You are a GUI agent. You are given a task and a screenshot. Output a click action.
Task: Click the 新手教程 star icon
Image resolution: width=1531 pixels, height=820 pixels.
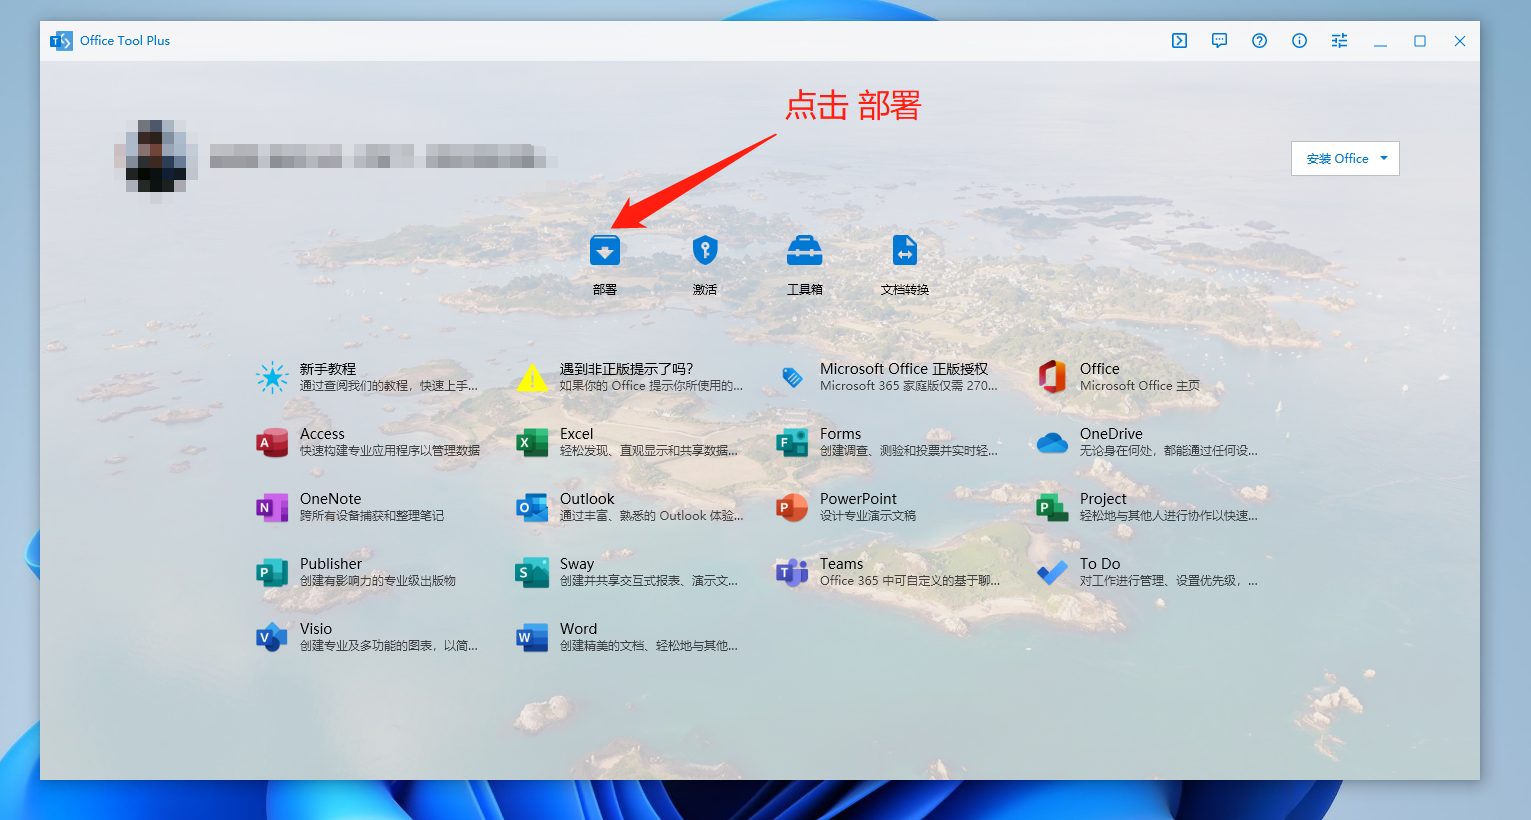(x=272, y=378)
